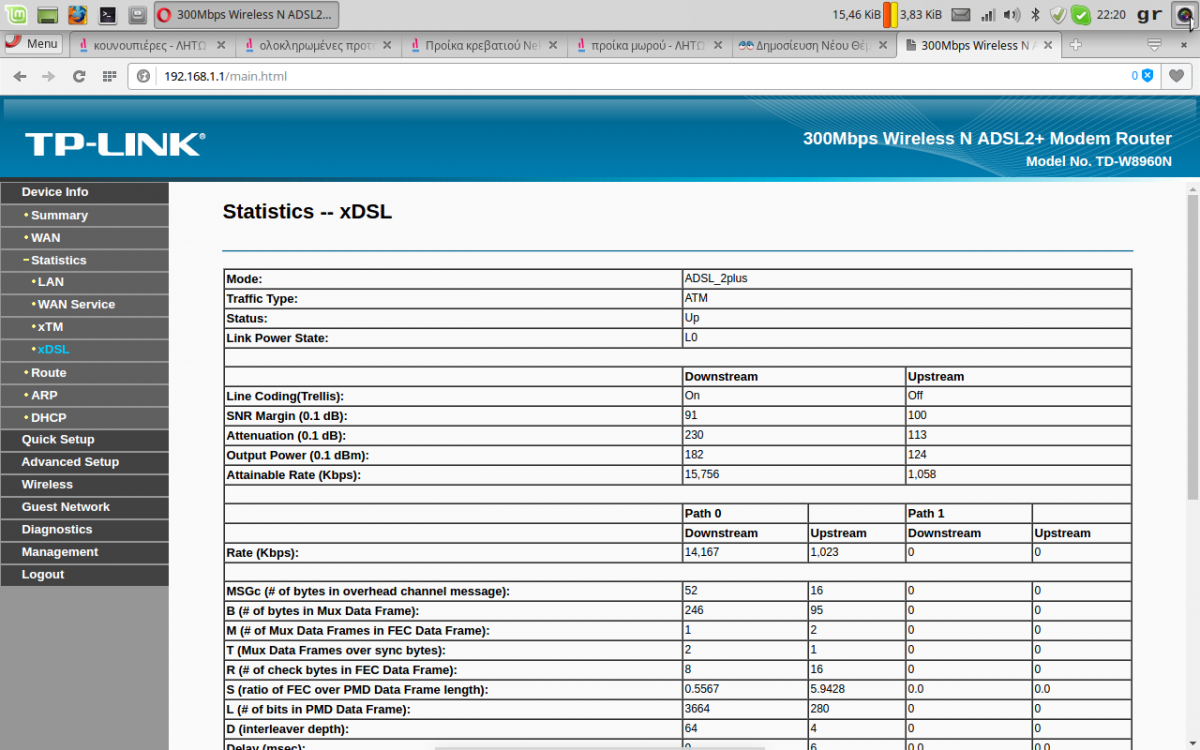Open xTM statistics link

(50, 327)
